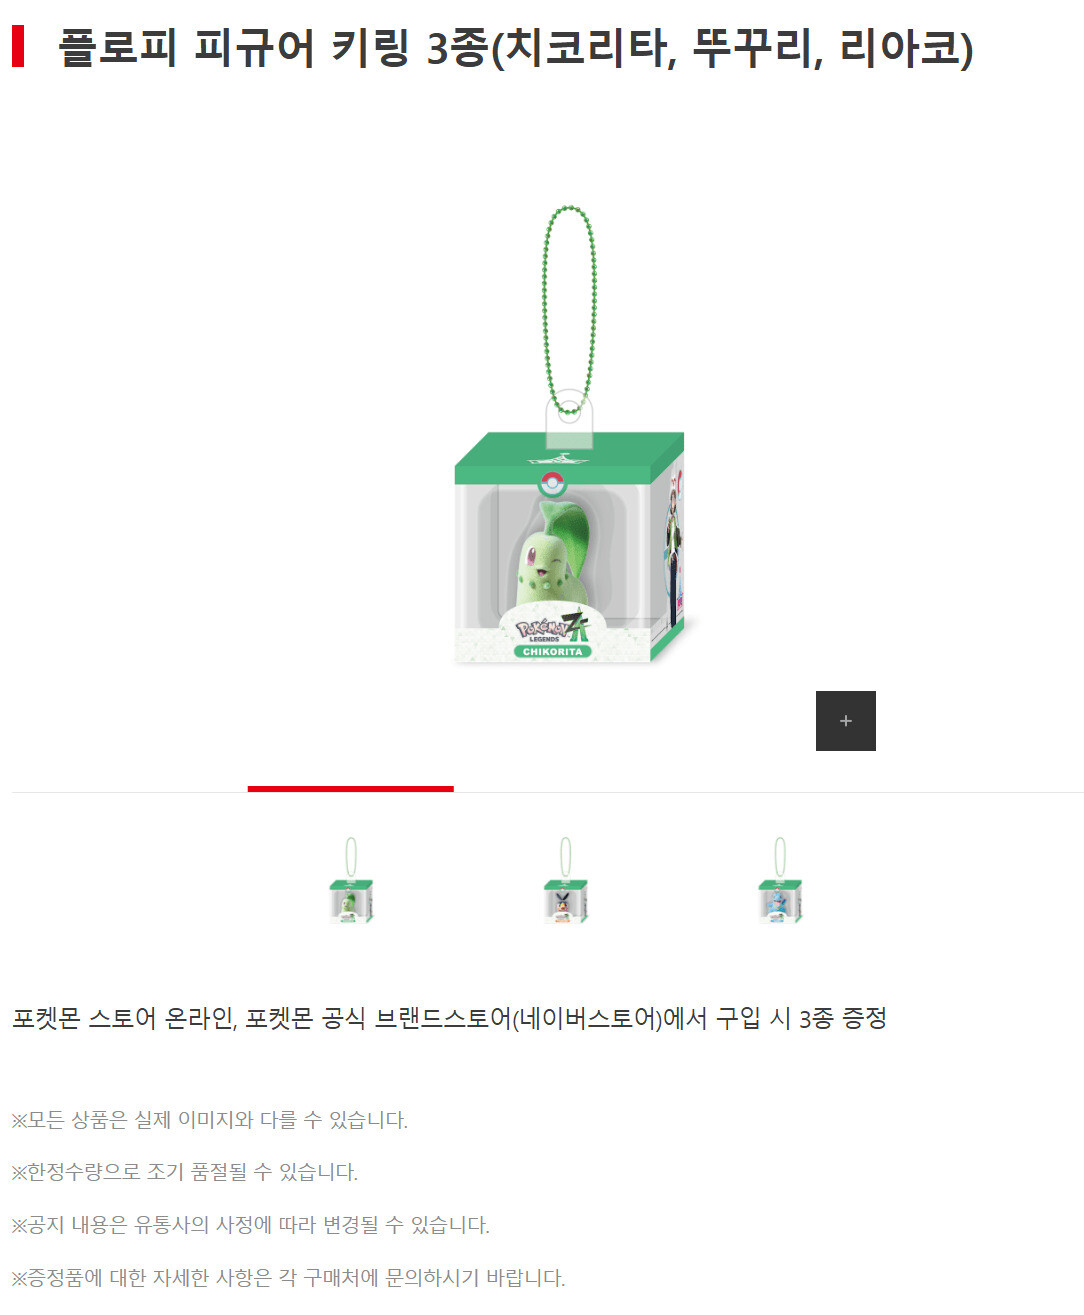Click the green ball chain loop
Viewport: 1084px width, 1315px height.
[x=569, y=310]
